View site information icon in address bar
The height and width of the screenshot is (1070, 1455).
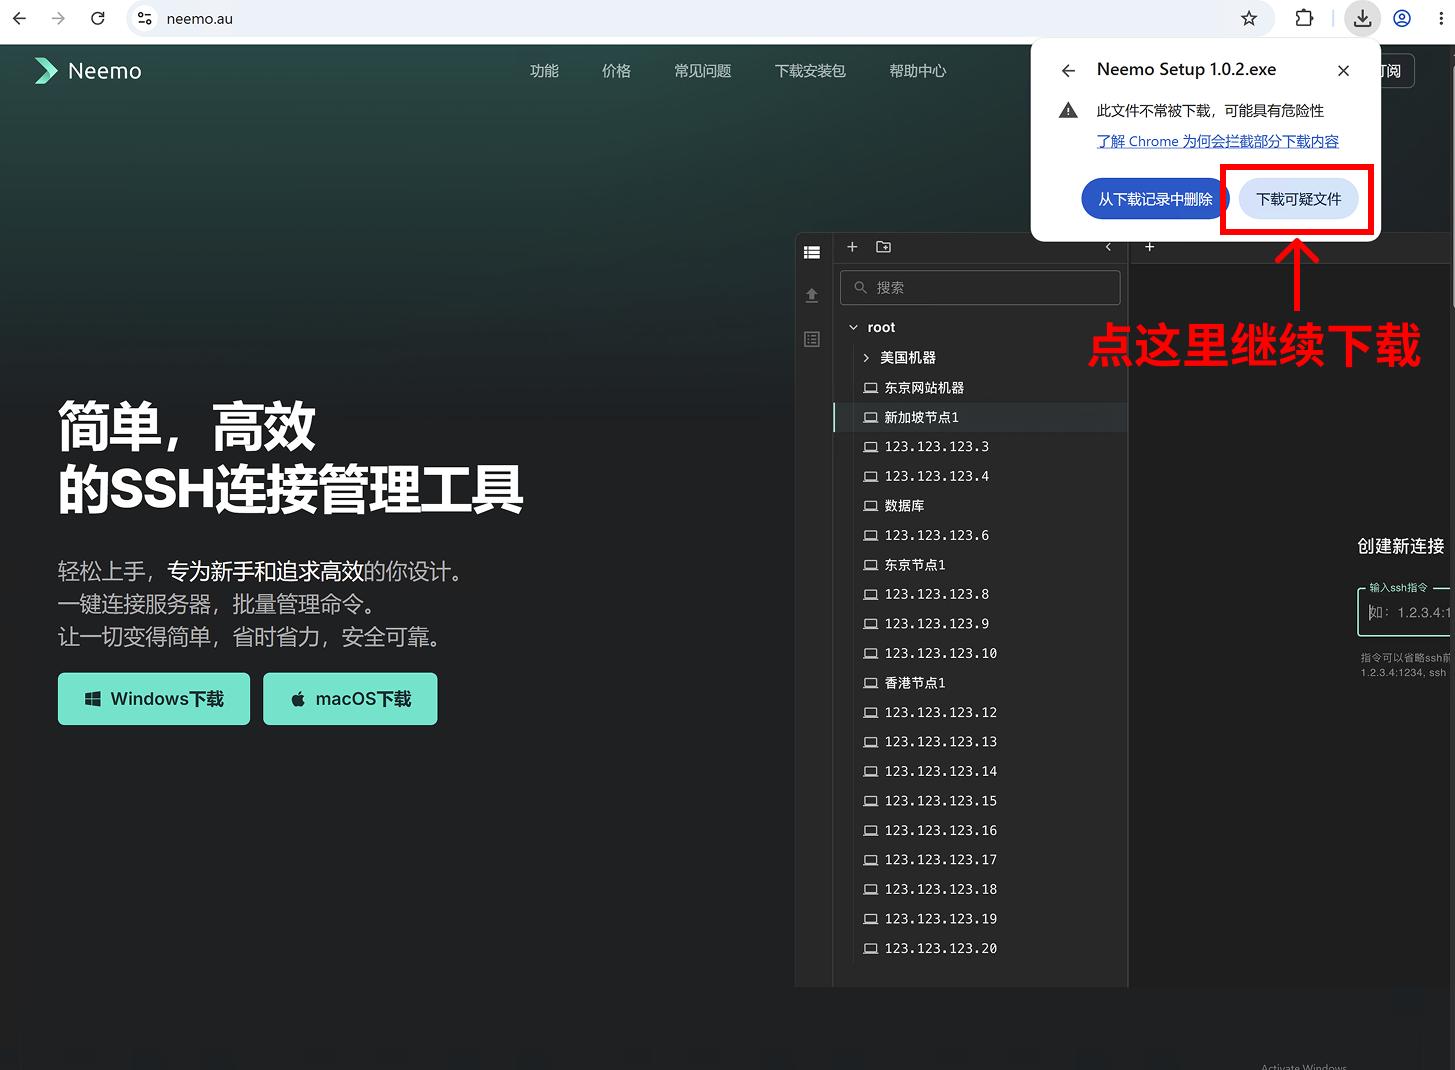click(145, 18)
